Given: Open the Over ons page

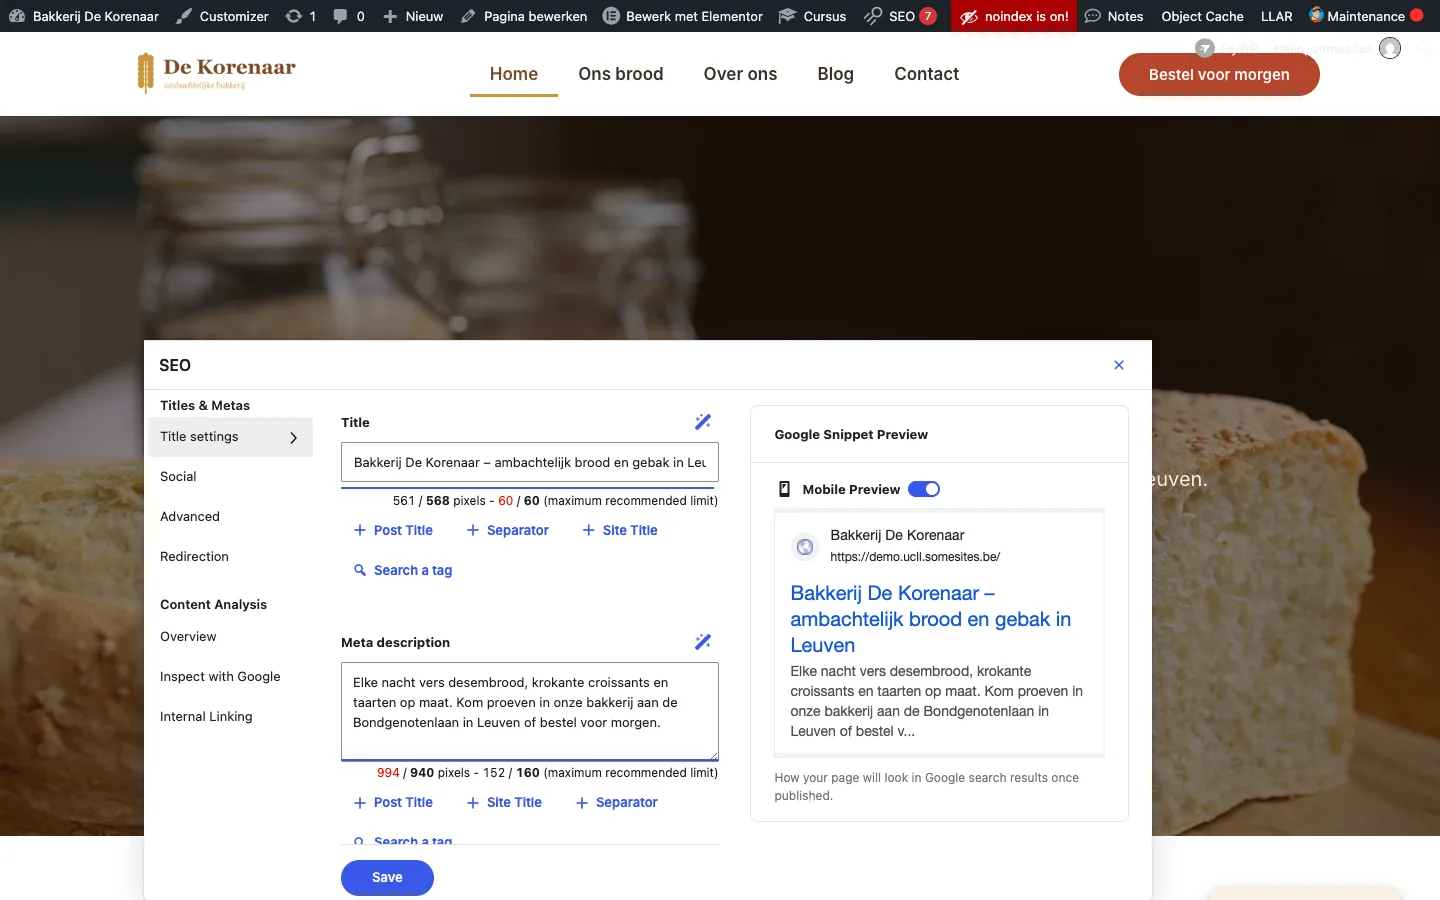Looking at the screenshot, I should click(x=740, y=74).
